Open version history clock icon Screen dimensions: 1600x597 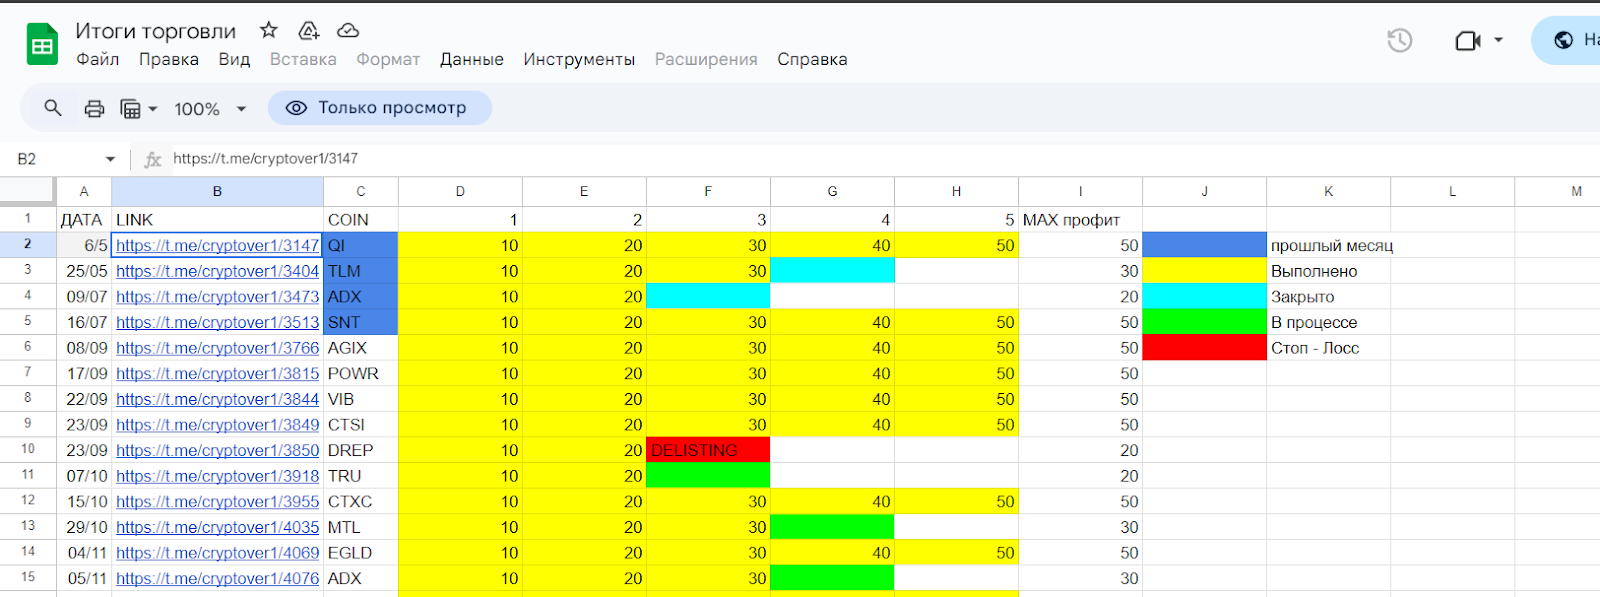(1400, 40)
